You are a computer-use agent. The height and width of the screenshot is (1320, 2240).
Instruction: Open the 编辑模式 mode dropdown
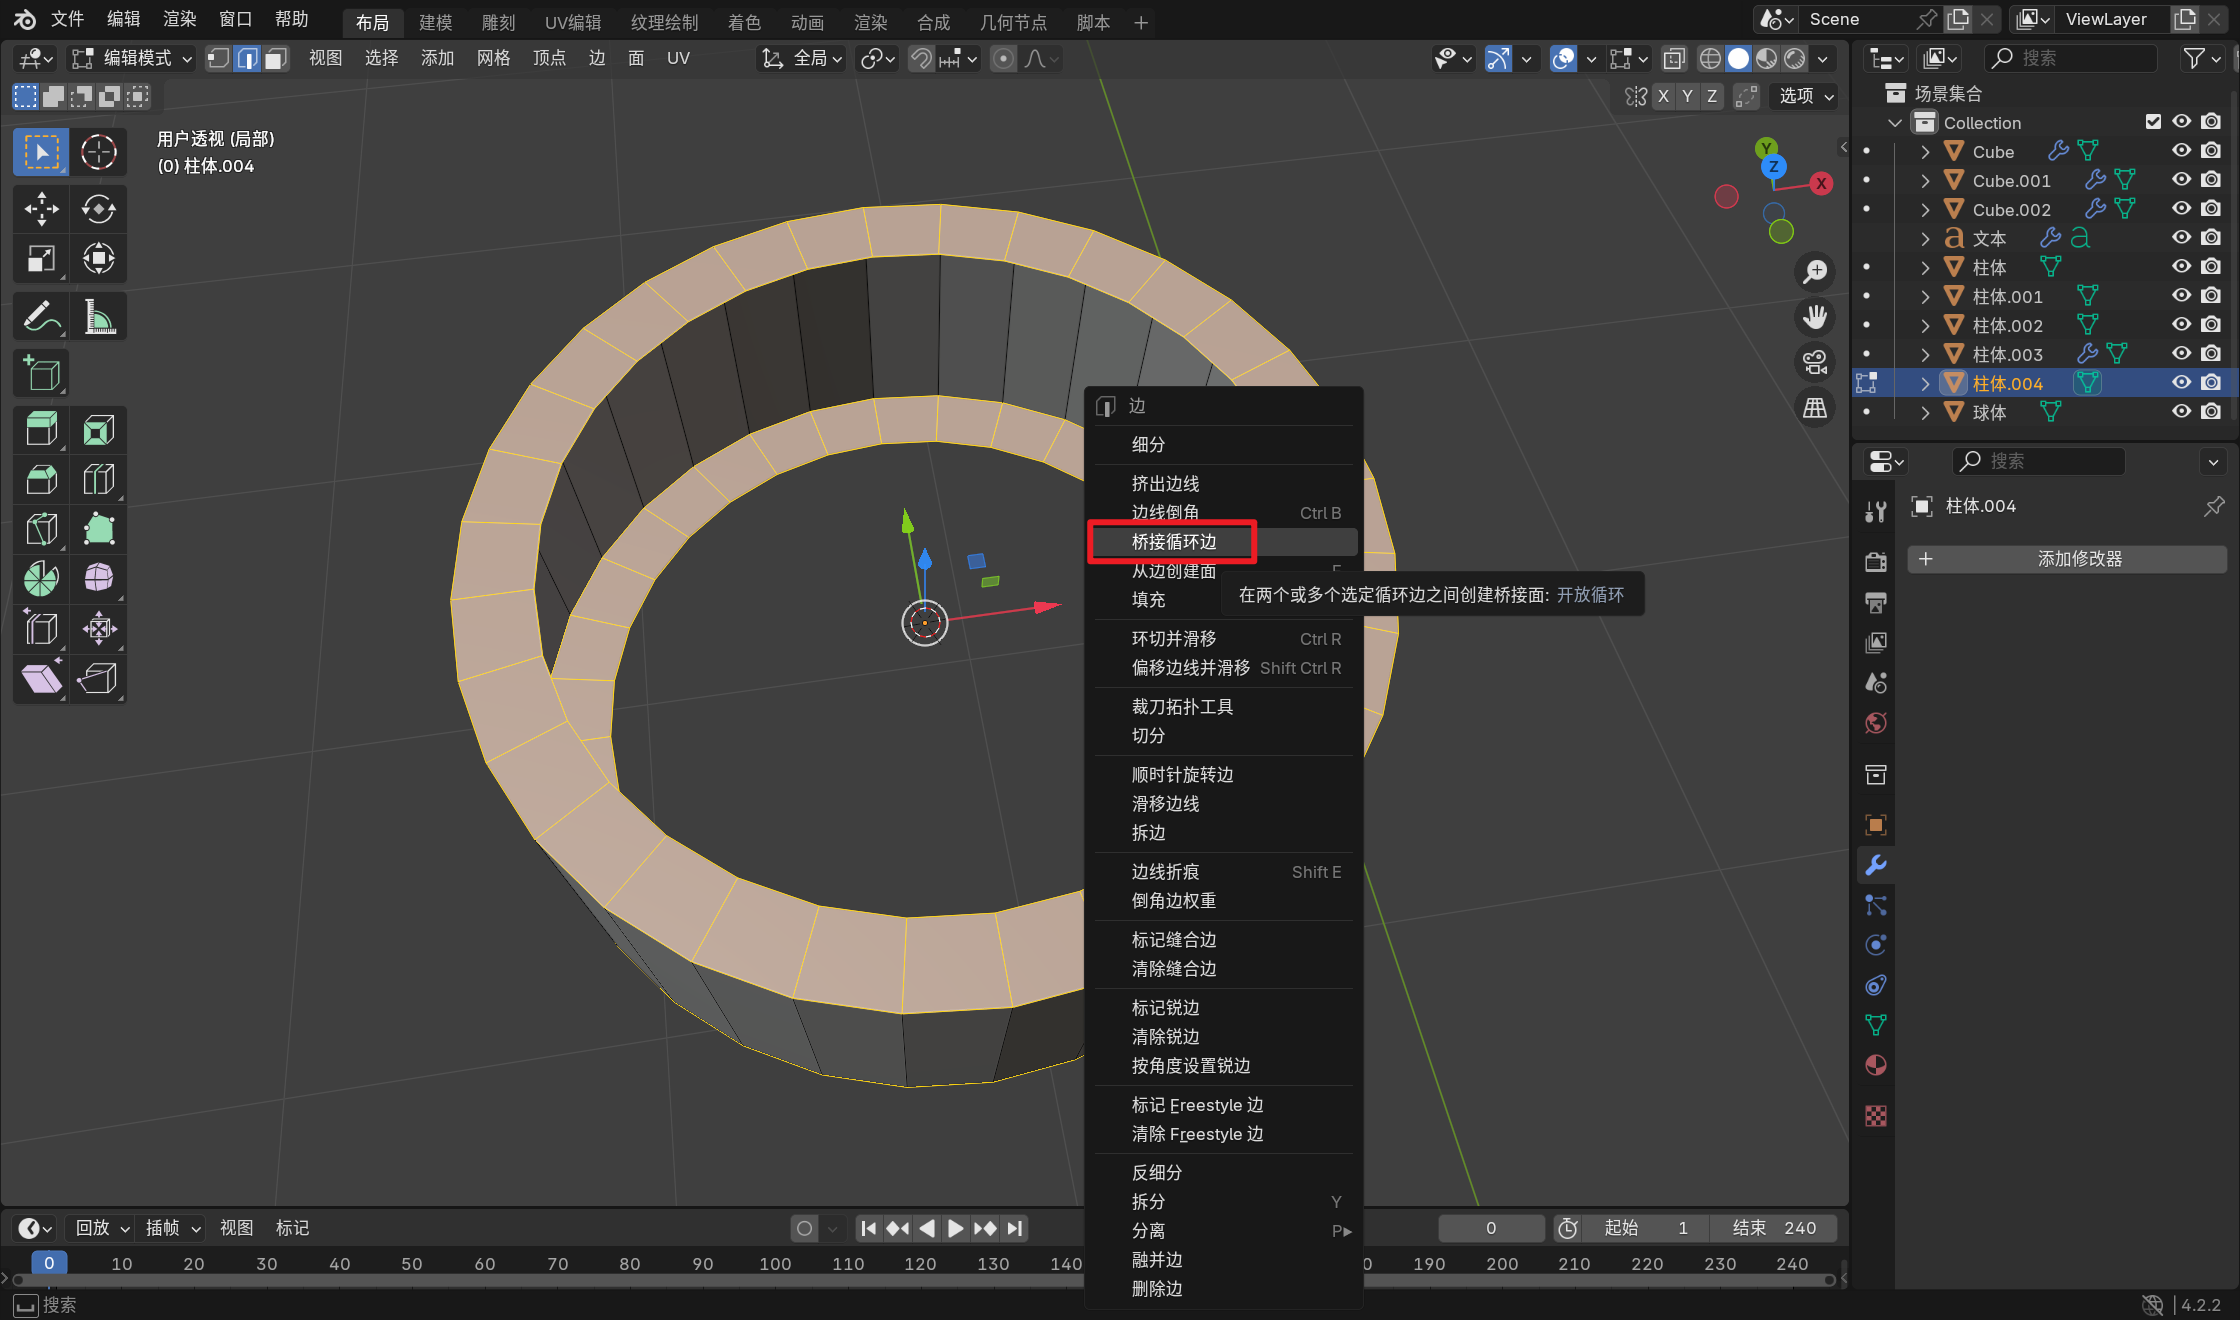click(x=135, y=59)
